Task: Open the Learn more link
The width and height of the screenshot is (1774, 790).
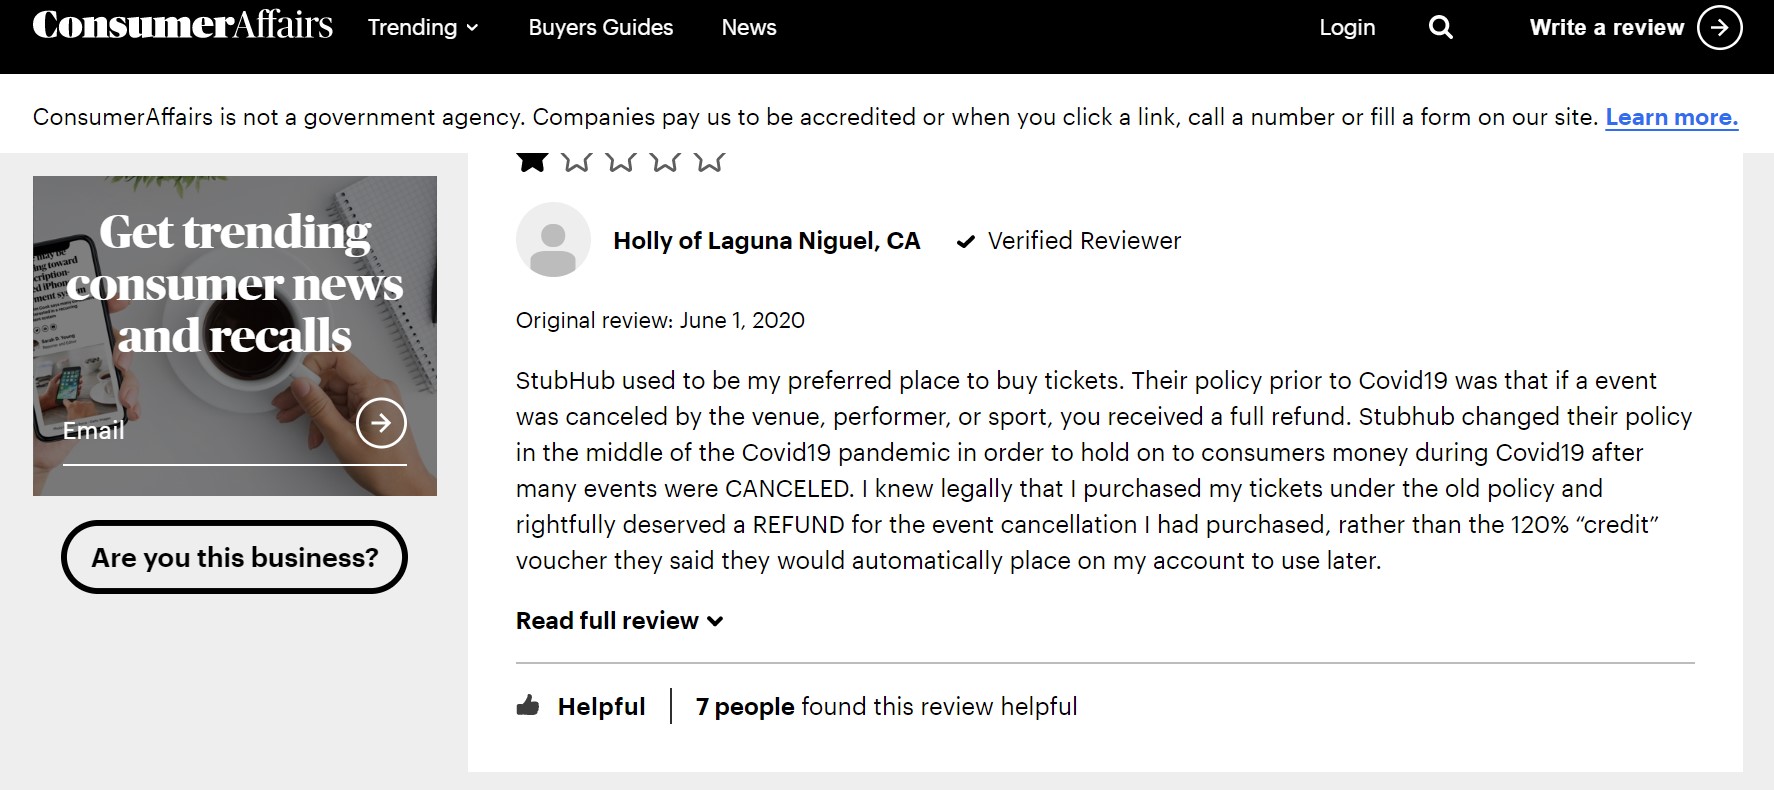Action: coord(1672,117)
